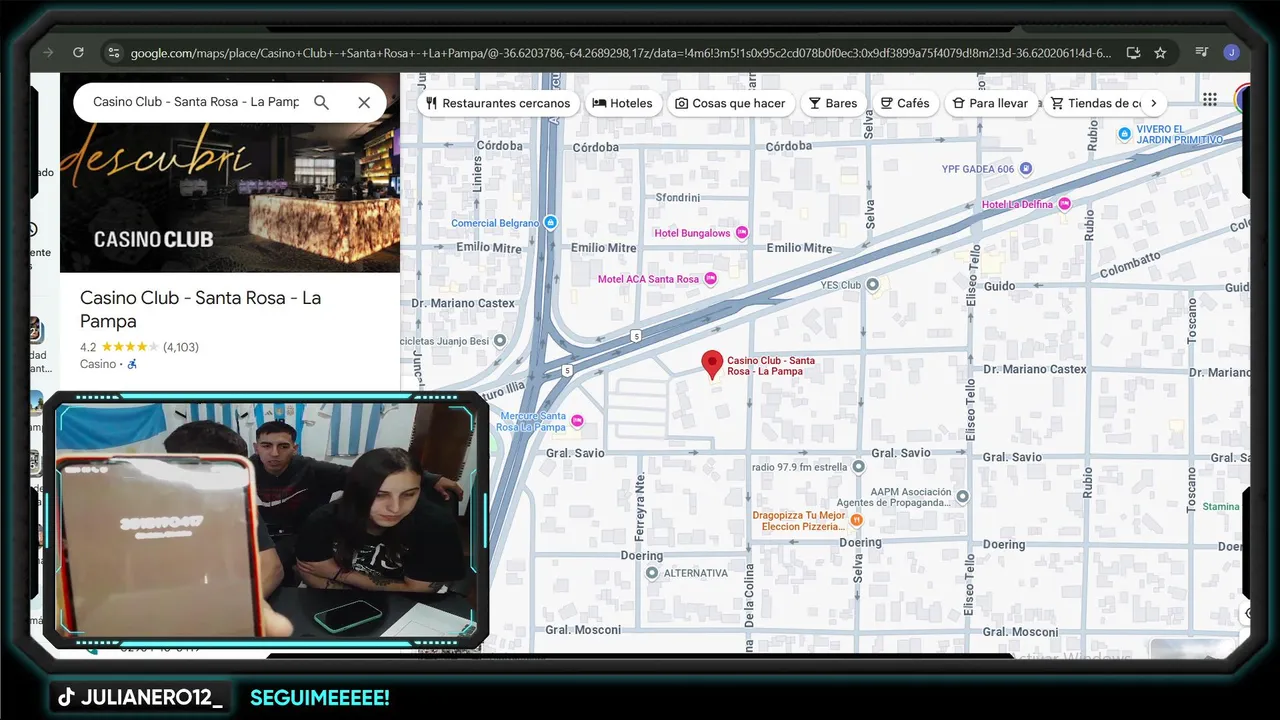This screenshot has width=1280, height=720.
Task: Click the TikTok logo in stream overlay
Action: [x=66, y=697]
